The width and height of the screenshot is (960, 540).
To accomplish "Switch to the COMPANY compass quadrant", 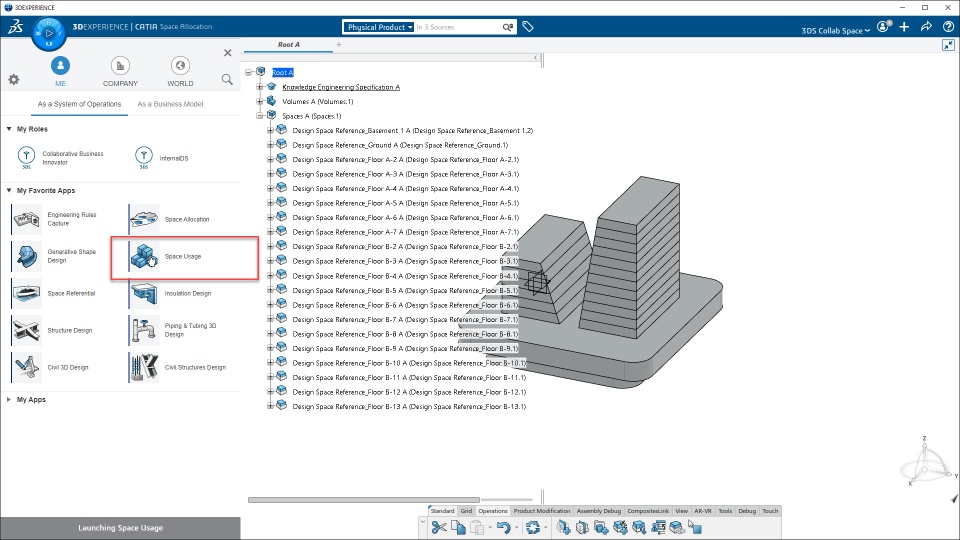I will pyautogui.click(x=120, y=72).
